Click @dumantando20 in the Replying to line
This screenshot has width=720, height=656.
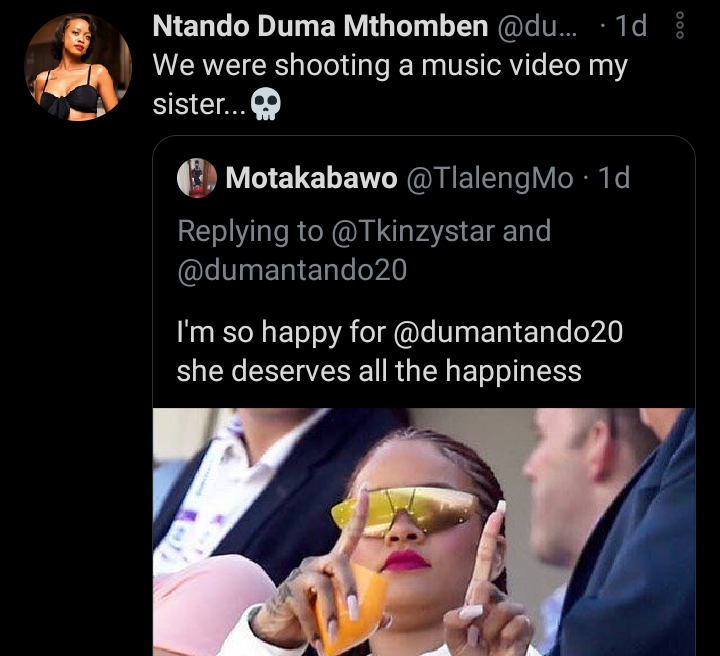coord(291,270)
